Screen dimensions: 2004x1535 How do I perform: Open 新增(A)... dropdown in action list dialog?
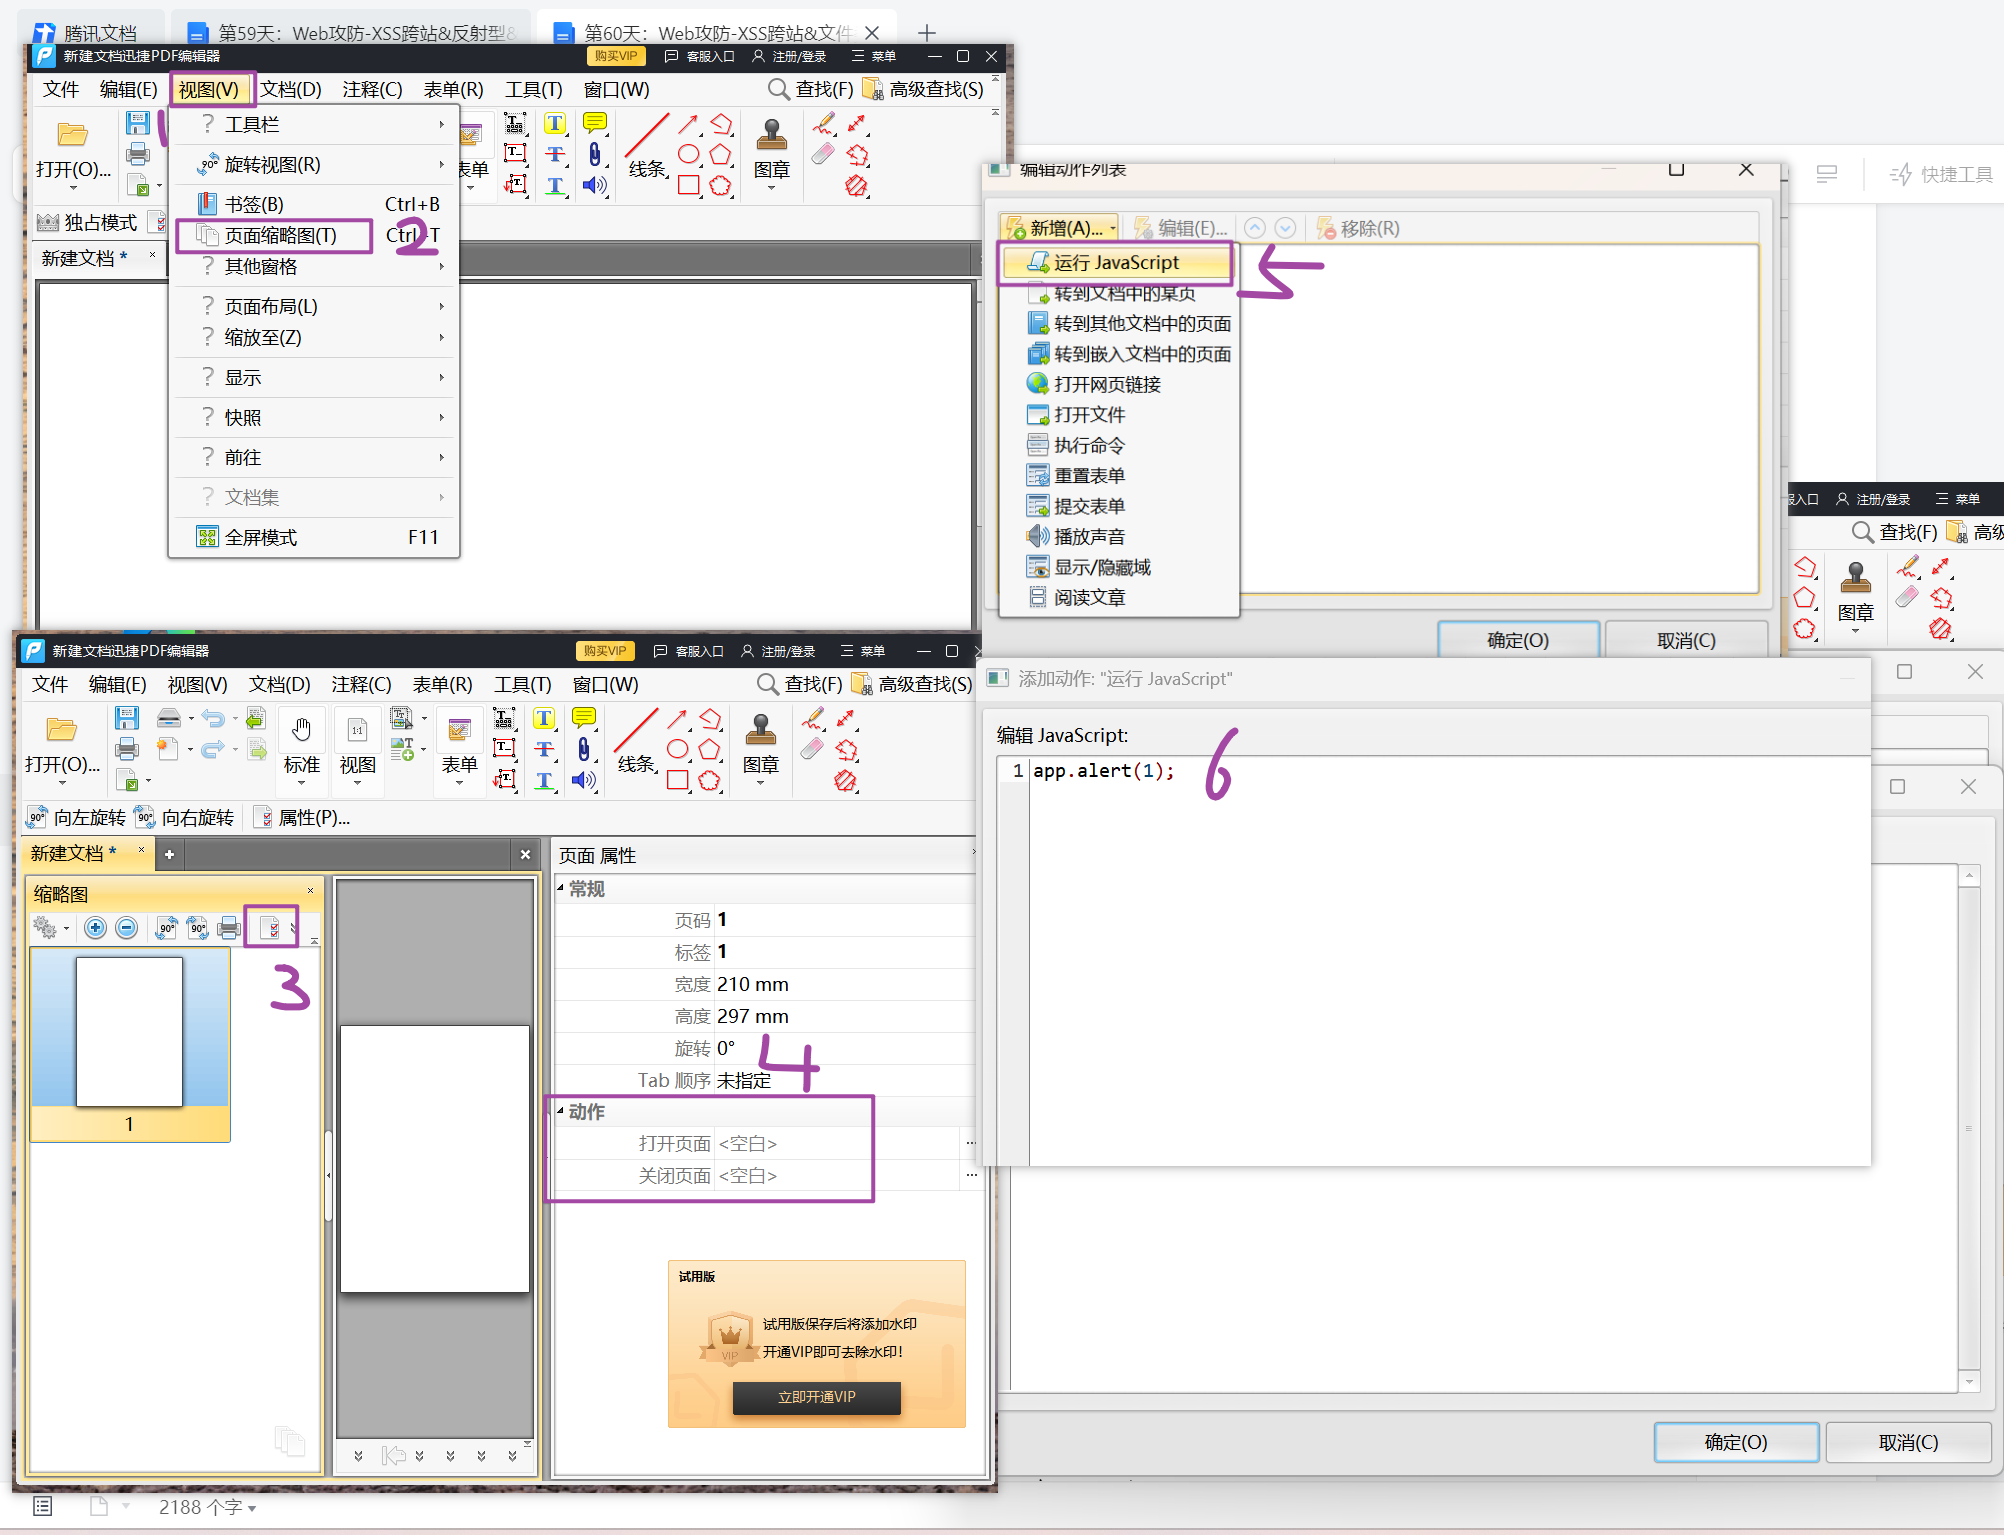pos(1060,228)
